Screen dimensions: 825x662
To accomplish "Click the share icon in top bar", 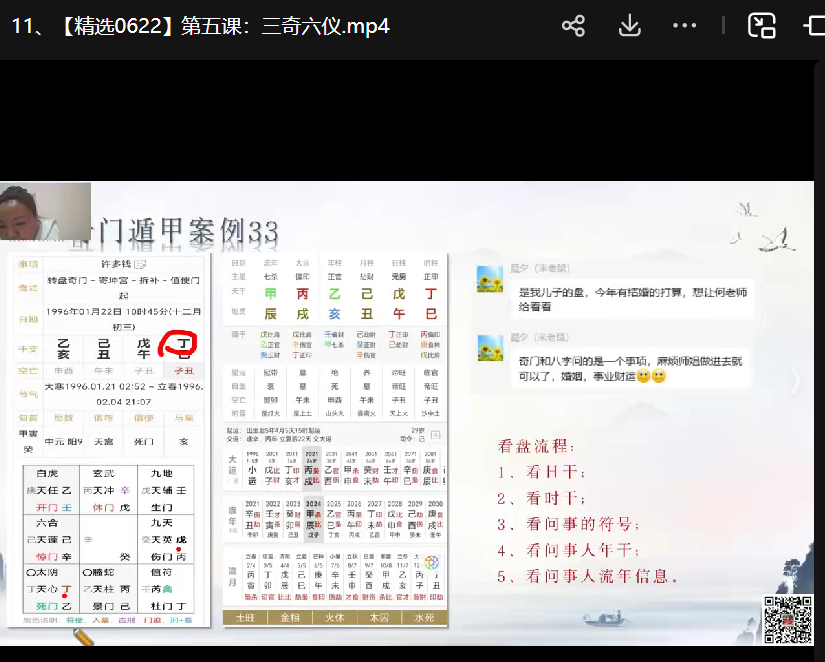I will pos(573,26).
